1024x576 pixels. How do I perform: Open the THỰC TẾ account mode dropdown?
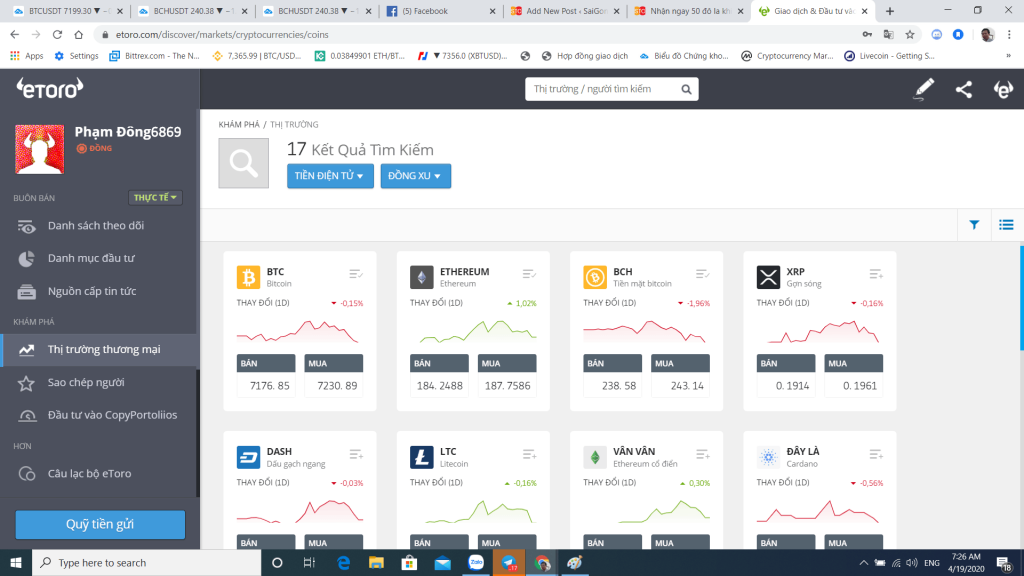[156, 198]
